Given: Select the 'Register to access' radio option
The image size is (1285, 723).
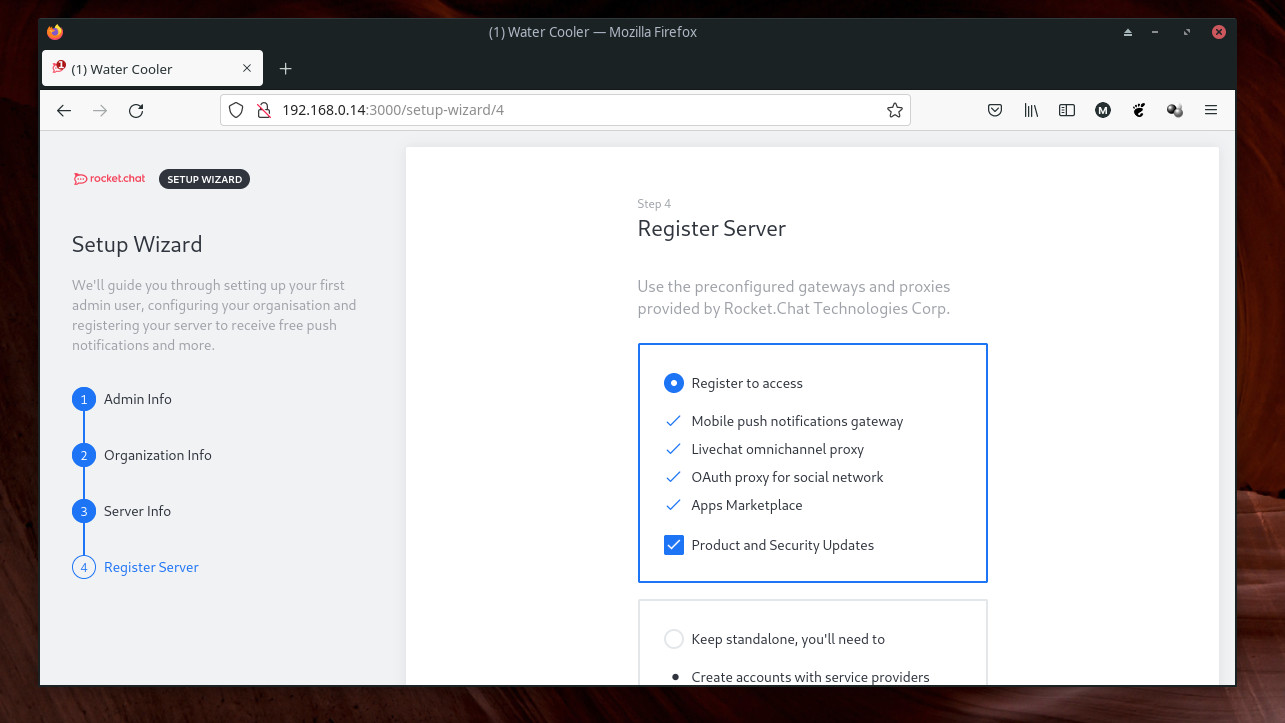Looking at the screenshot, I should 674,383.
